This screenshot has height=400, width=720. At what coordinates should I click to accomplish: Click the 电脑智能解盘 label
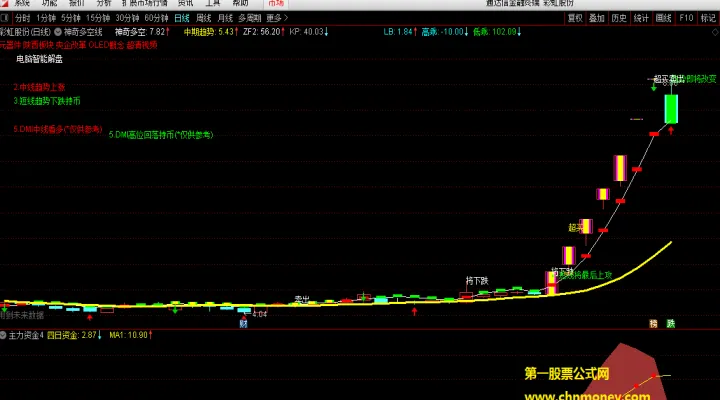tap(39, 59)
